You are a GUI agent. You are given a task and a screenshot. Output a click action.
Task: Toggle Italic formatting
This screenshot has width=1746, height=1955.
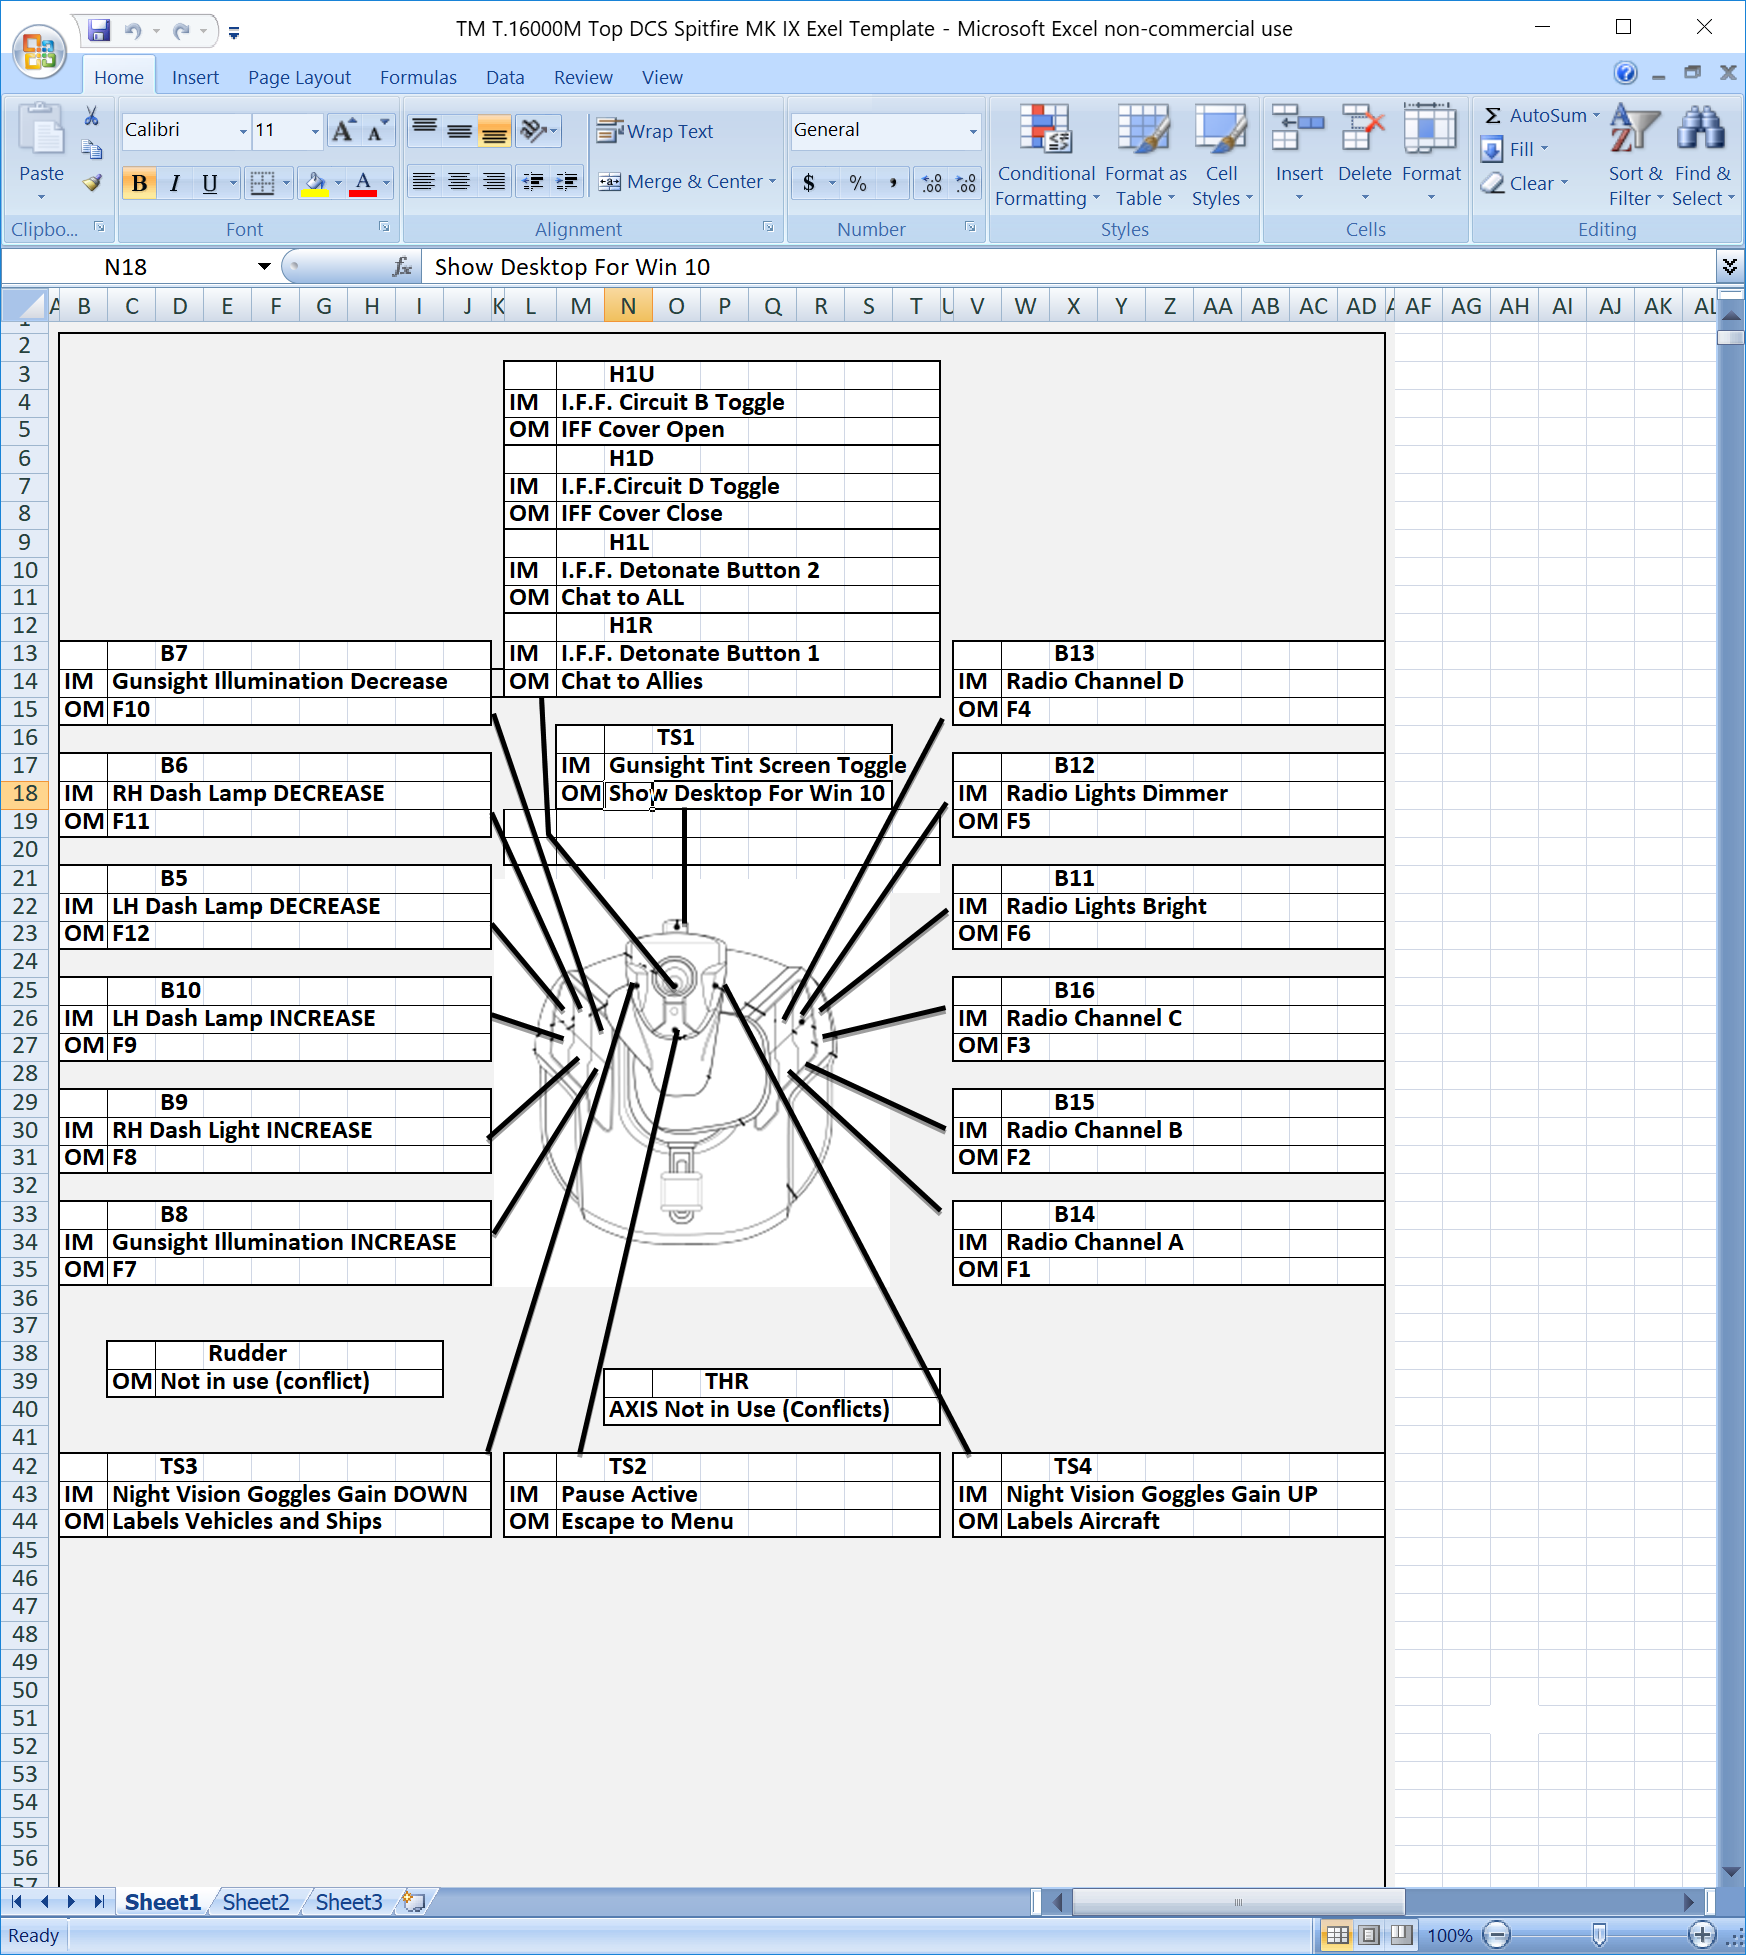pos(175,182)
